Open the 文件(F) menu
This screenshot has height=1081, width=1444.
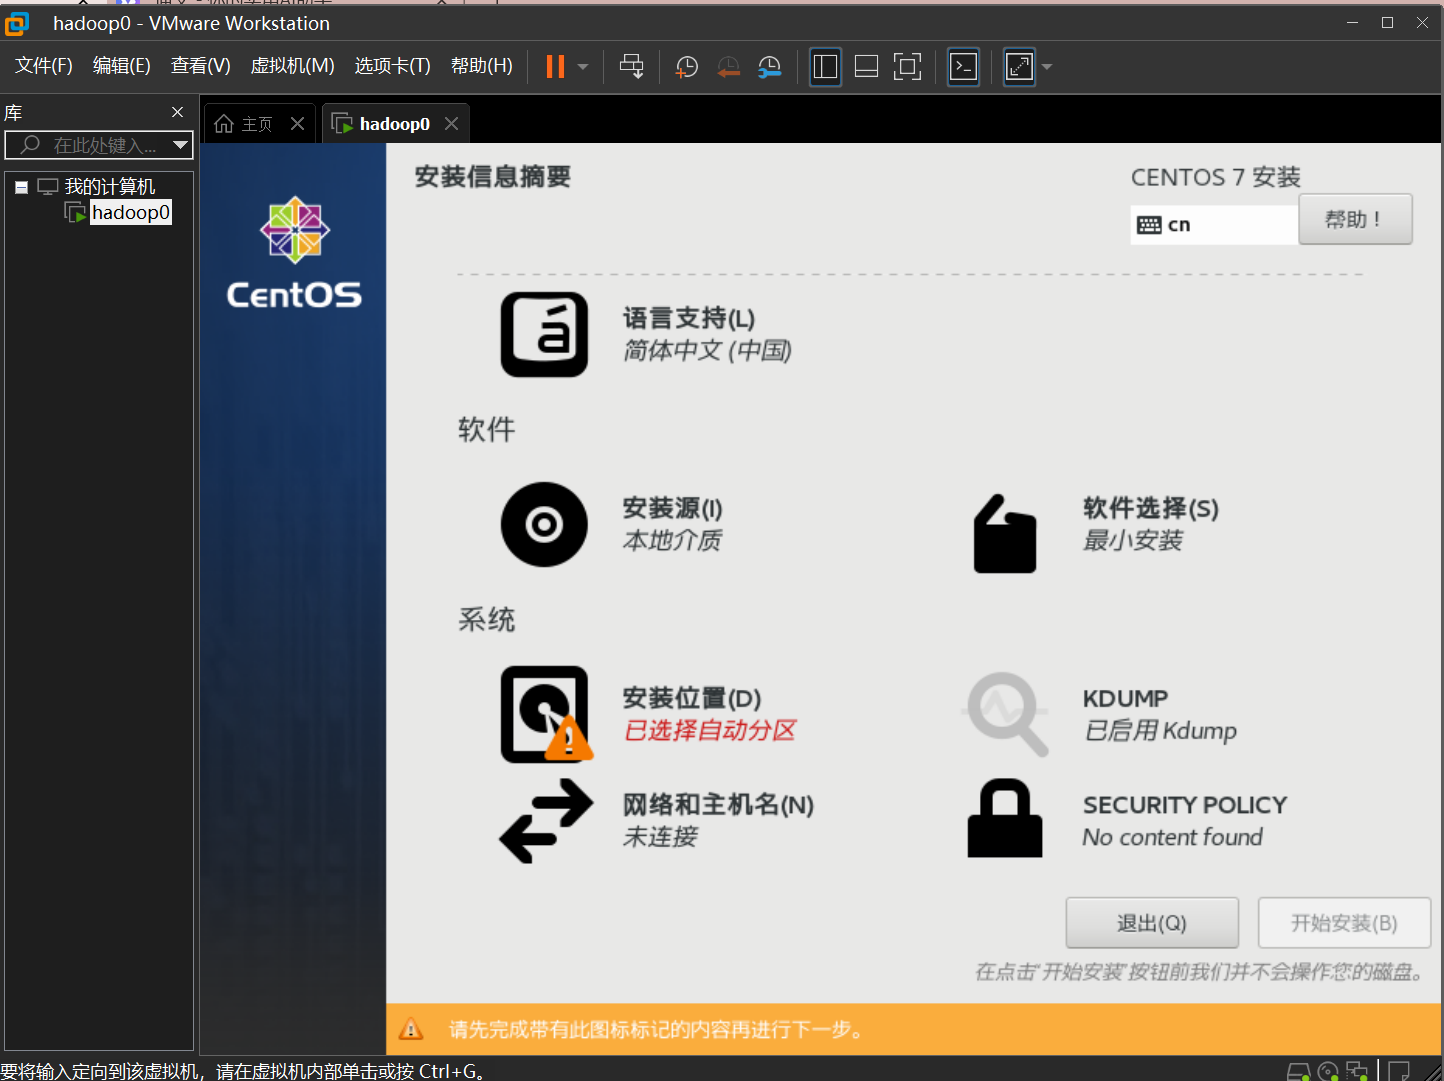[44, 66]
